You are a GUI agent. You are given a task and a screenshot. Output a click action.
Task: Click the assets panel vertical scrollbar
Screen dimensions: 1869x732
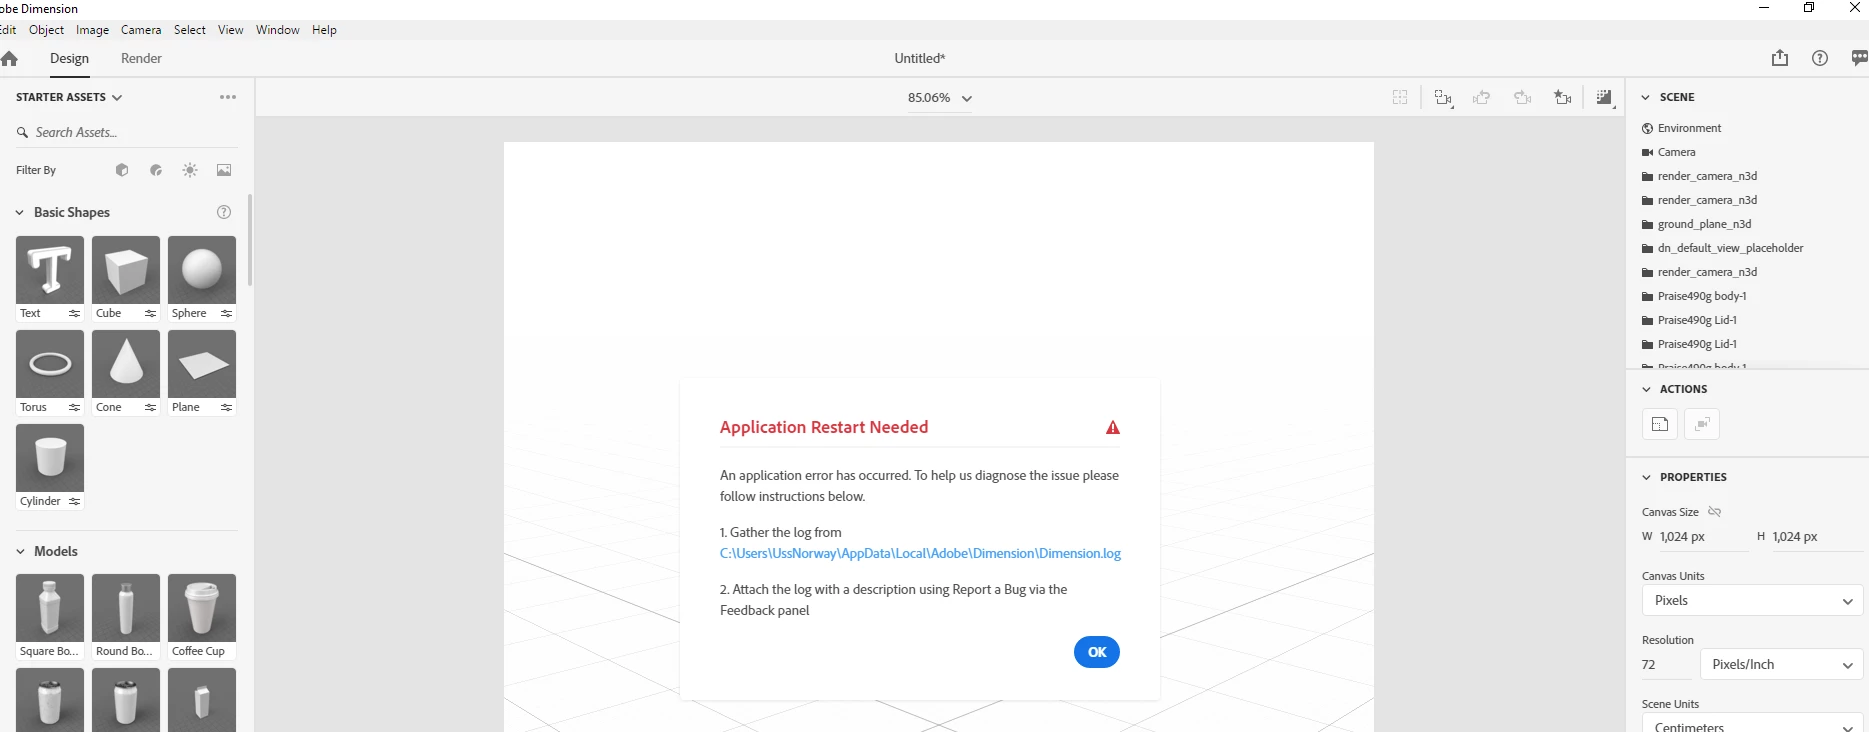[249, 240]
